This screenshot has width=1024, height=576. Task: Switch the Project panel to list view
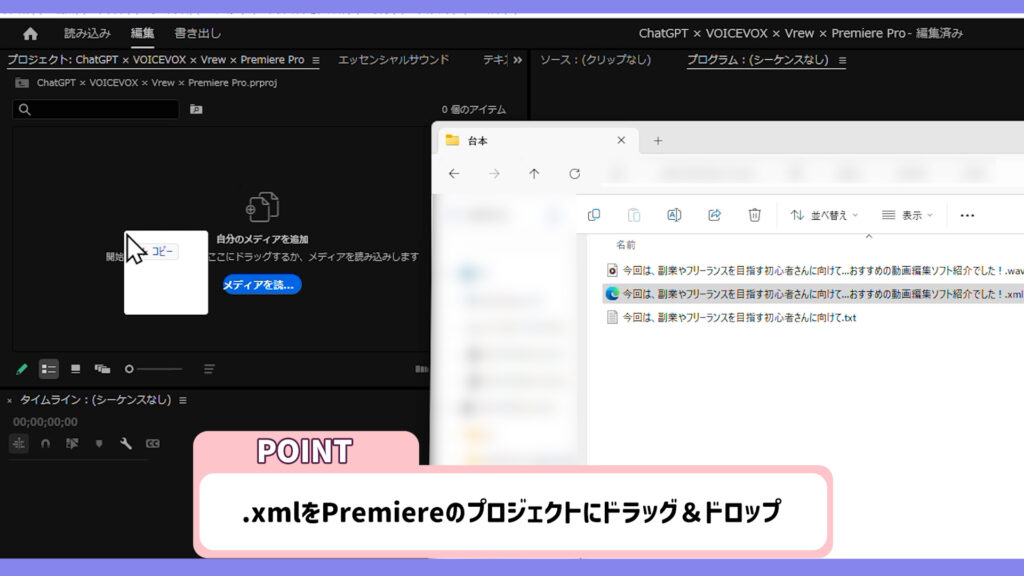[x=48, y=369]
